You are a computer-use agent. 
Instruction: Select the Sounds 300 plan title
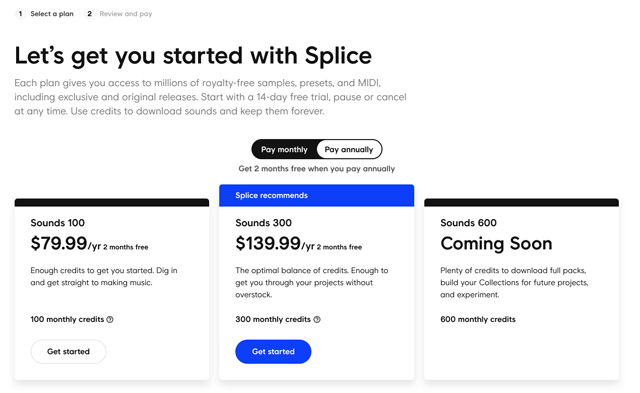pyautogui.click(x=263, y=223)
